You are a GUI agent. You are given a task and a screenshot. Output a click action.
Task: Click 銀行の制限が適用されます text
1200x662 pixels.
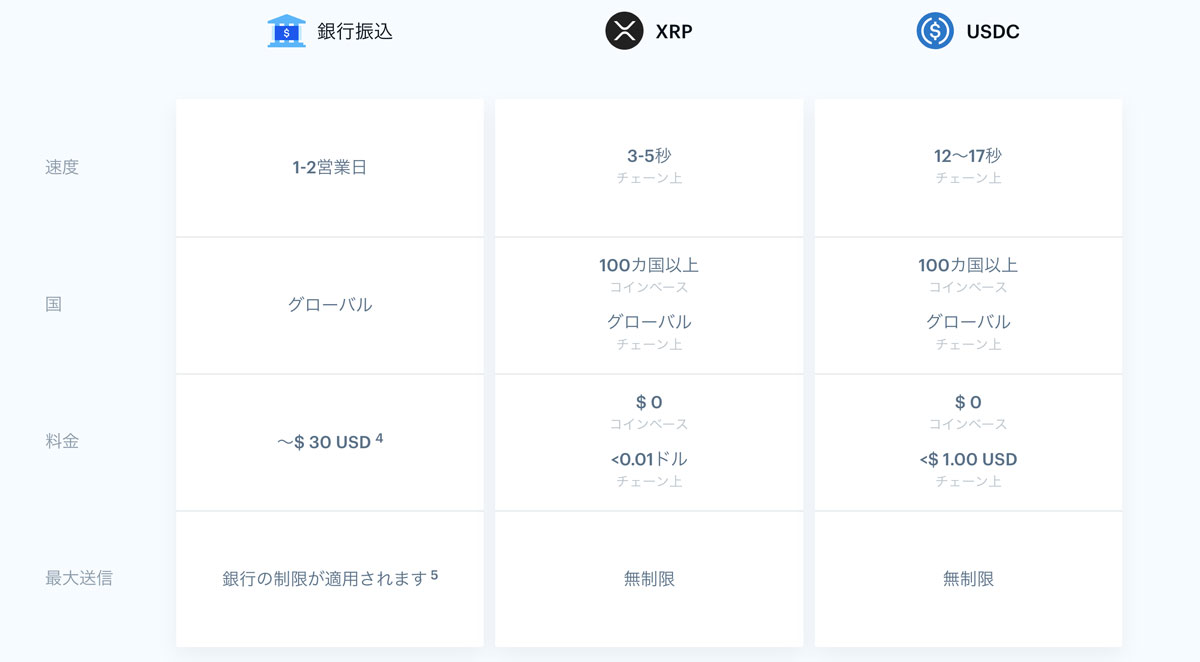tap(325, 579)
